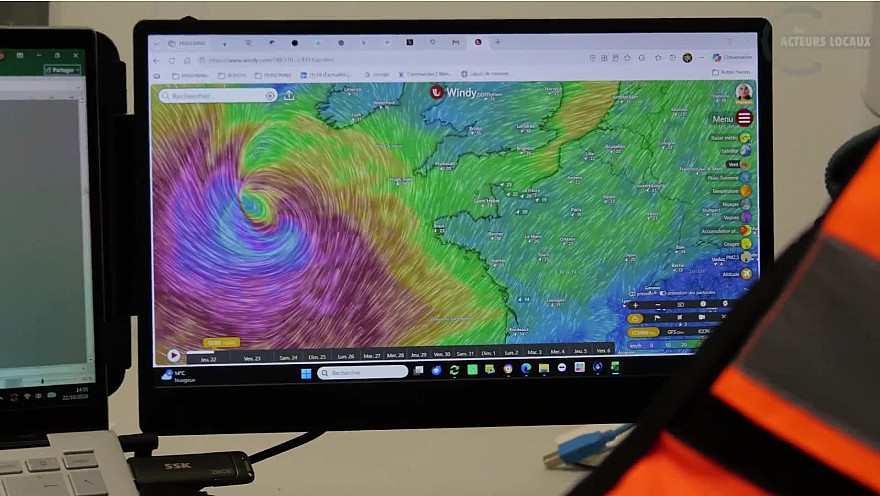Switch to the Gmail browser tab
The height and width of the screenshot is (496, 880).
coord(455,42)
